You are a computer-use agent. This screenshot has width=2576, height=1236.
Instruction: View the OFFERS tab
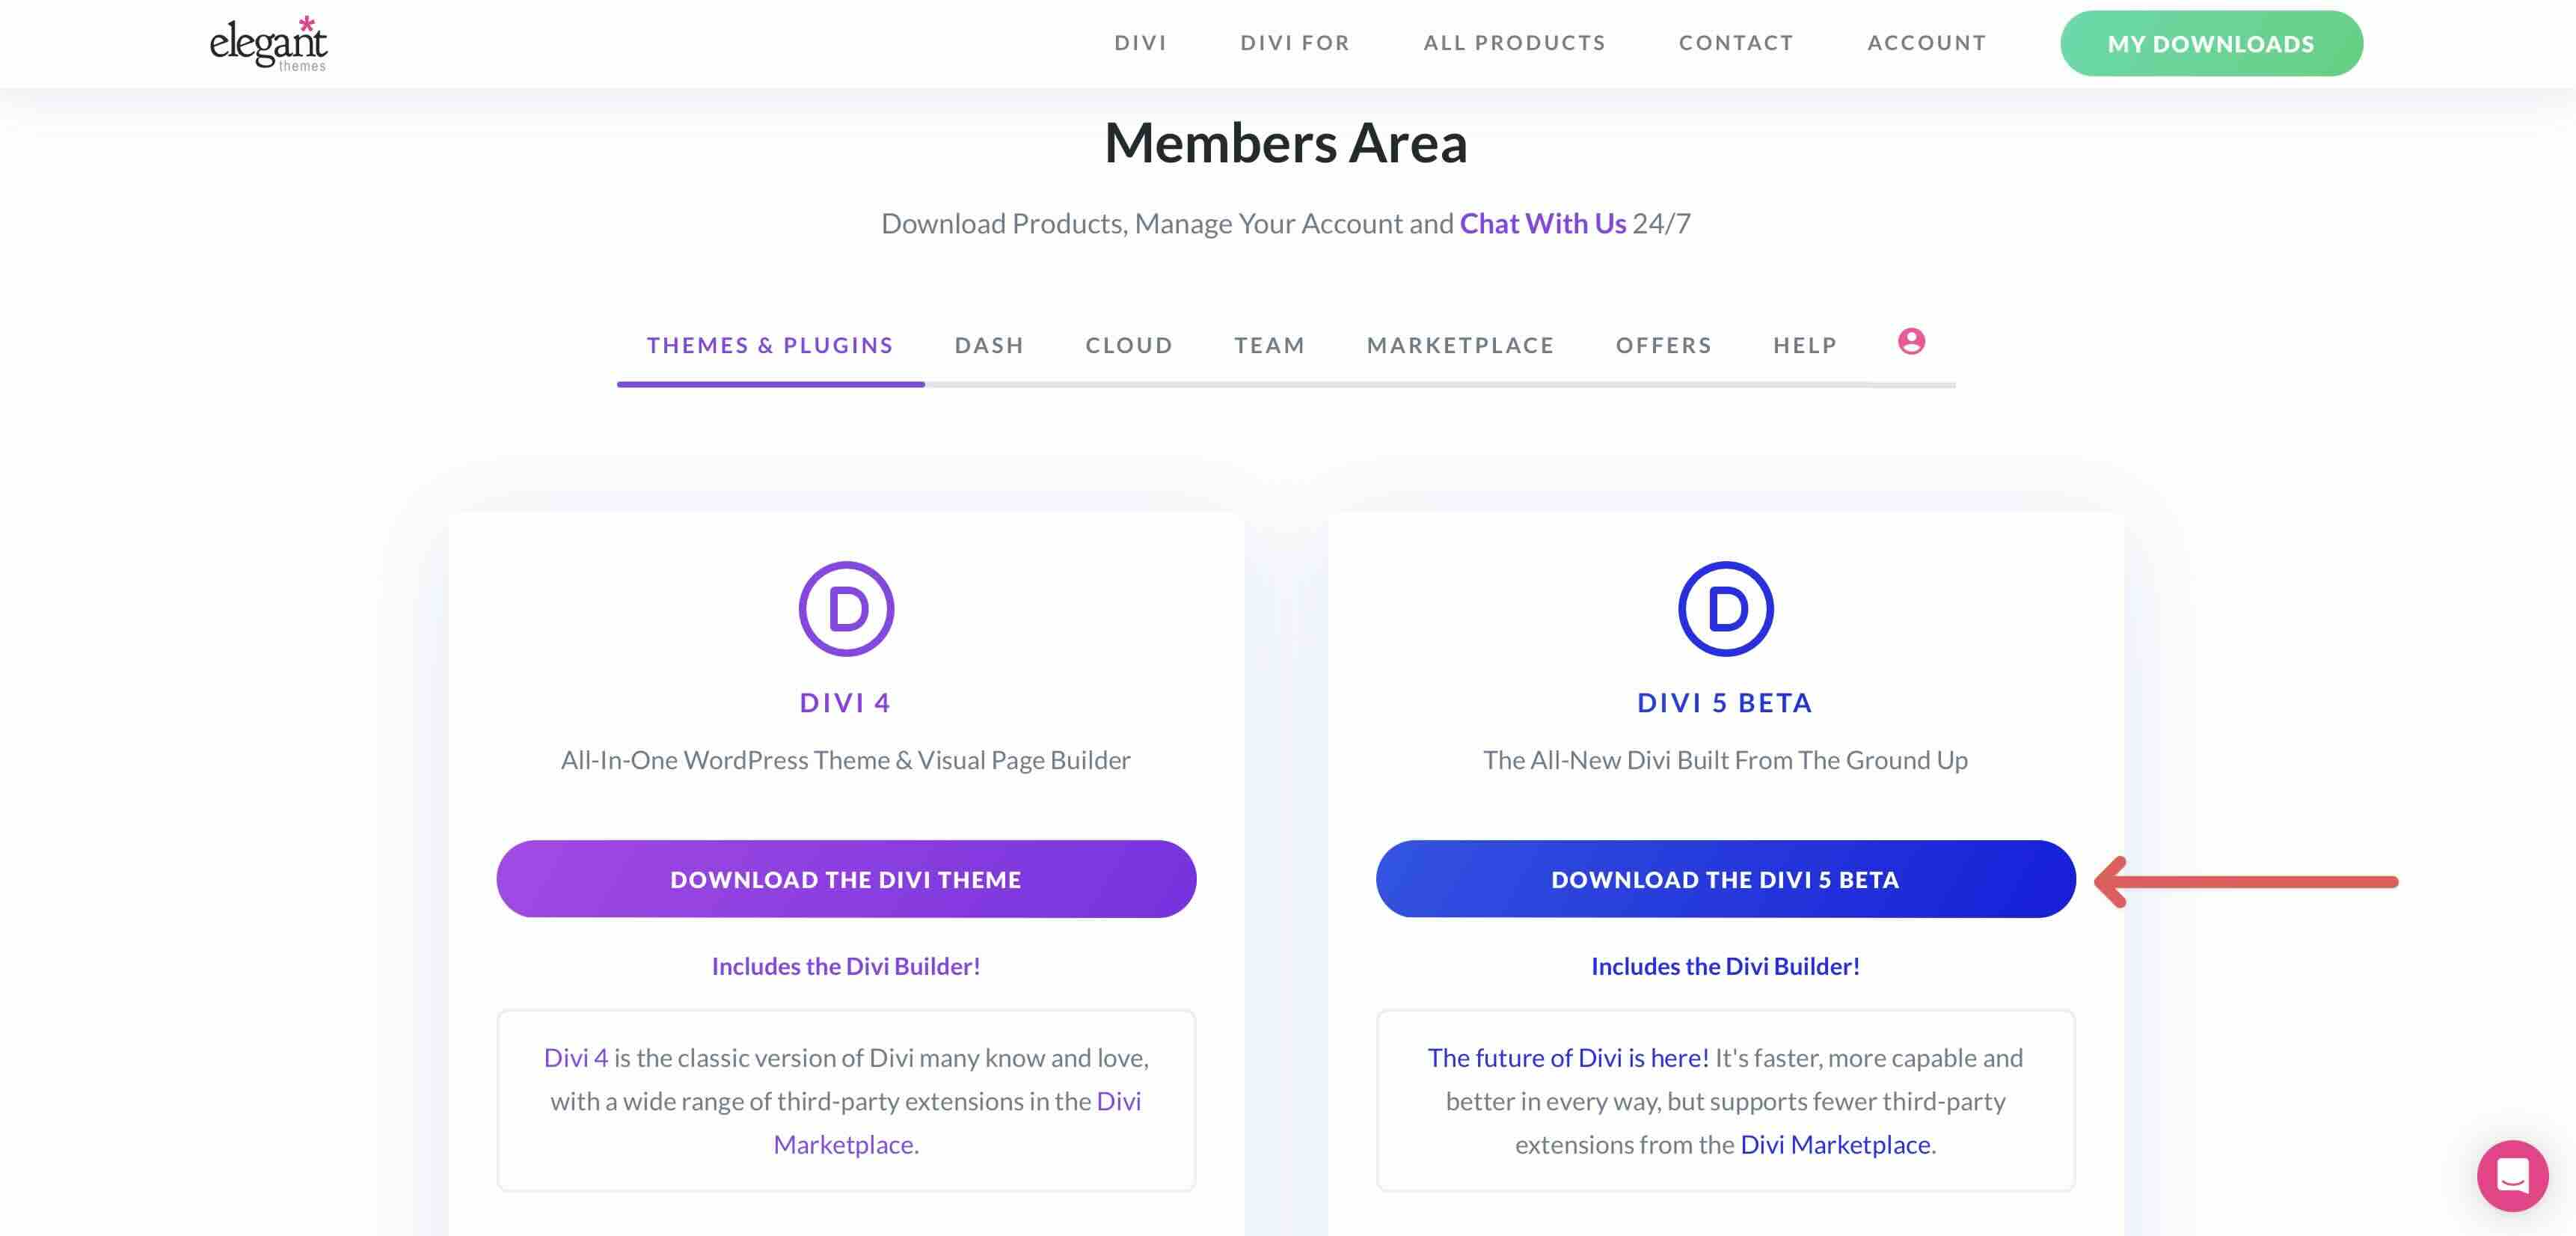coord(1664,345)
